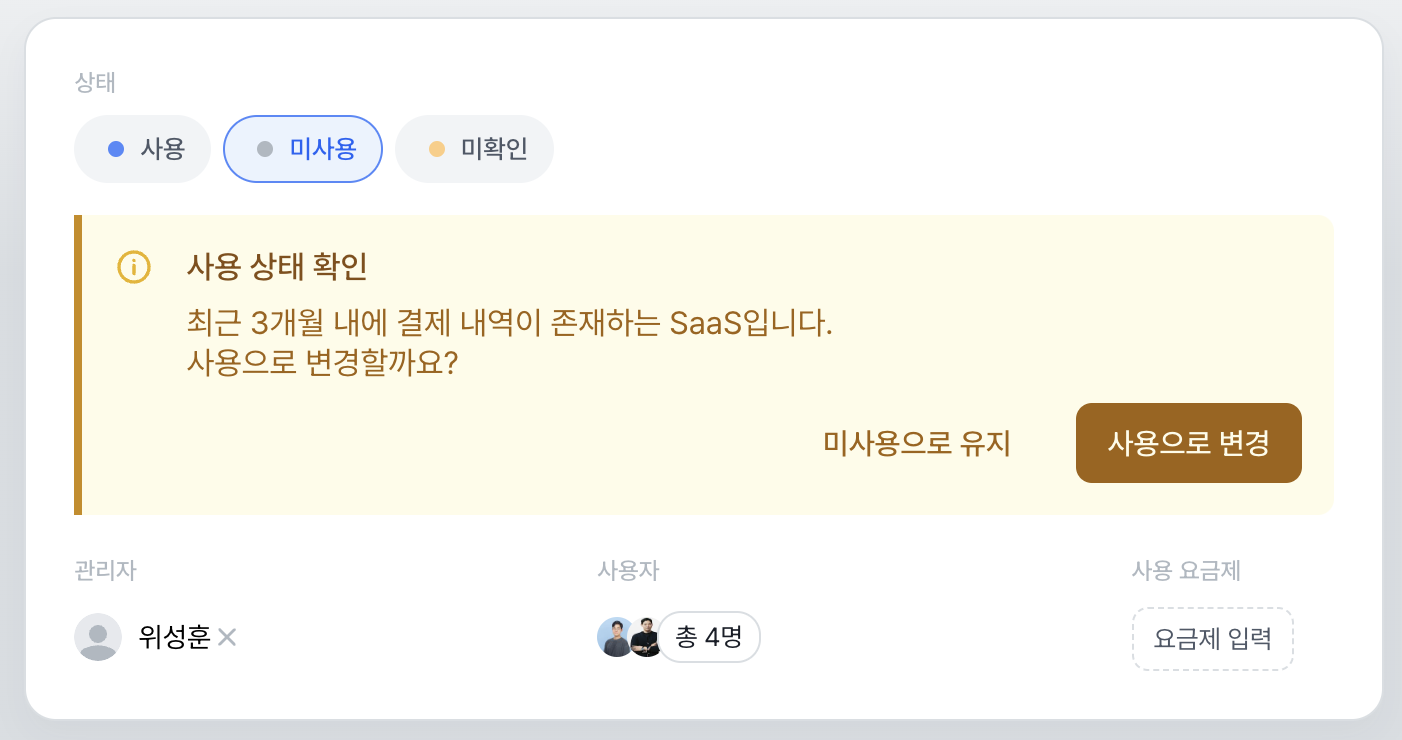Open the first user avatar photo
Viewport: 1402px width, 740px height.
pos(614,637)
